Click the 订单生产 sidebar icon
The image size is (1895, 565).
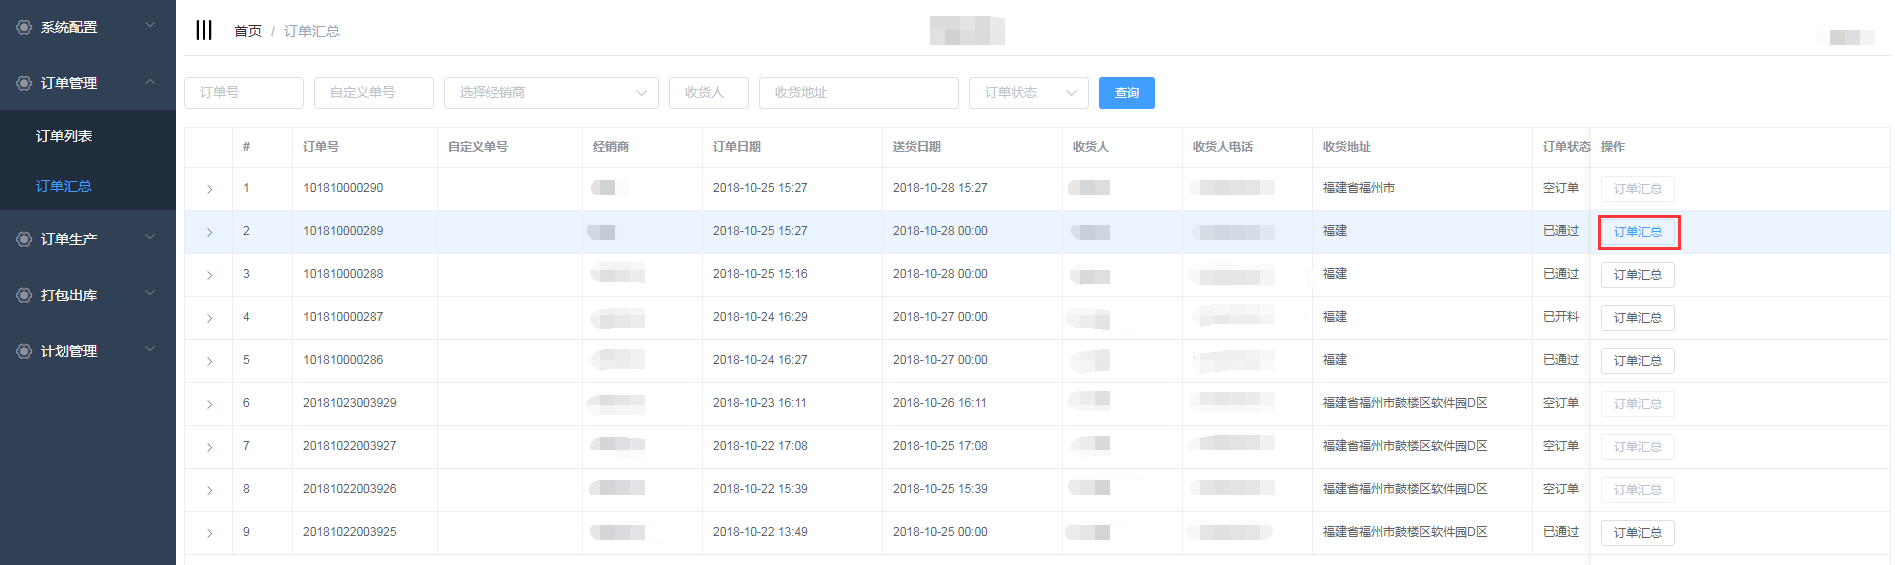(24, 239)
